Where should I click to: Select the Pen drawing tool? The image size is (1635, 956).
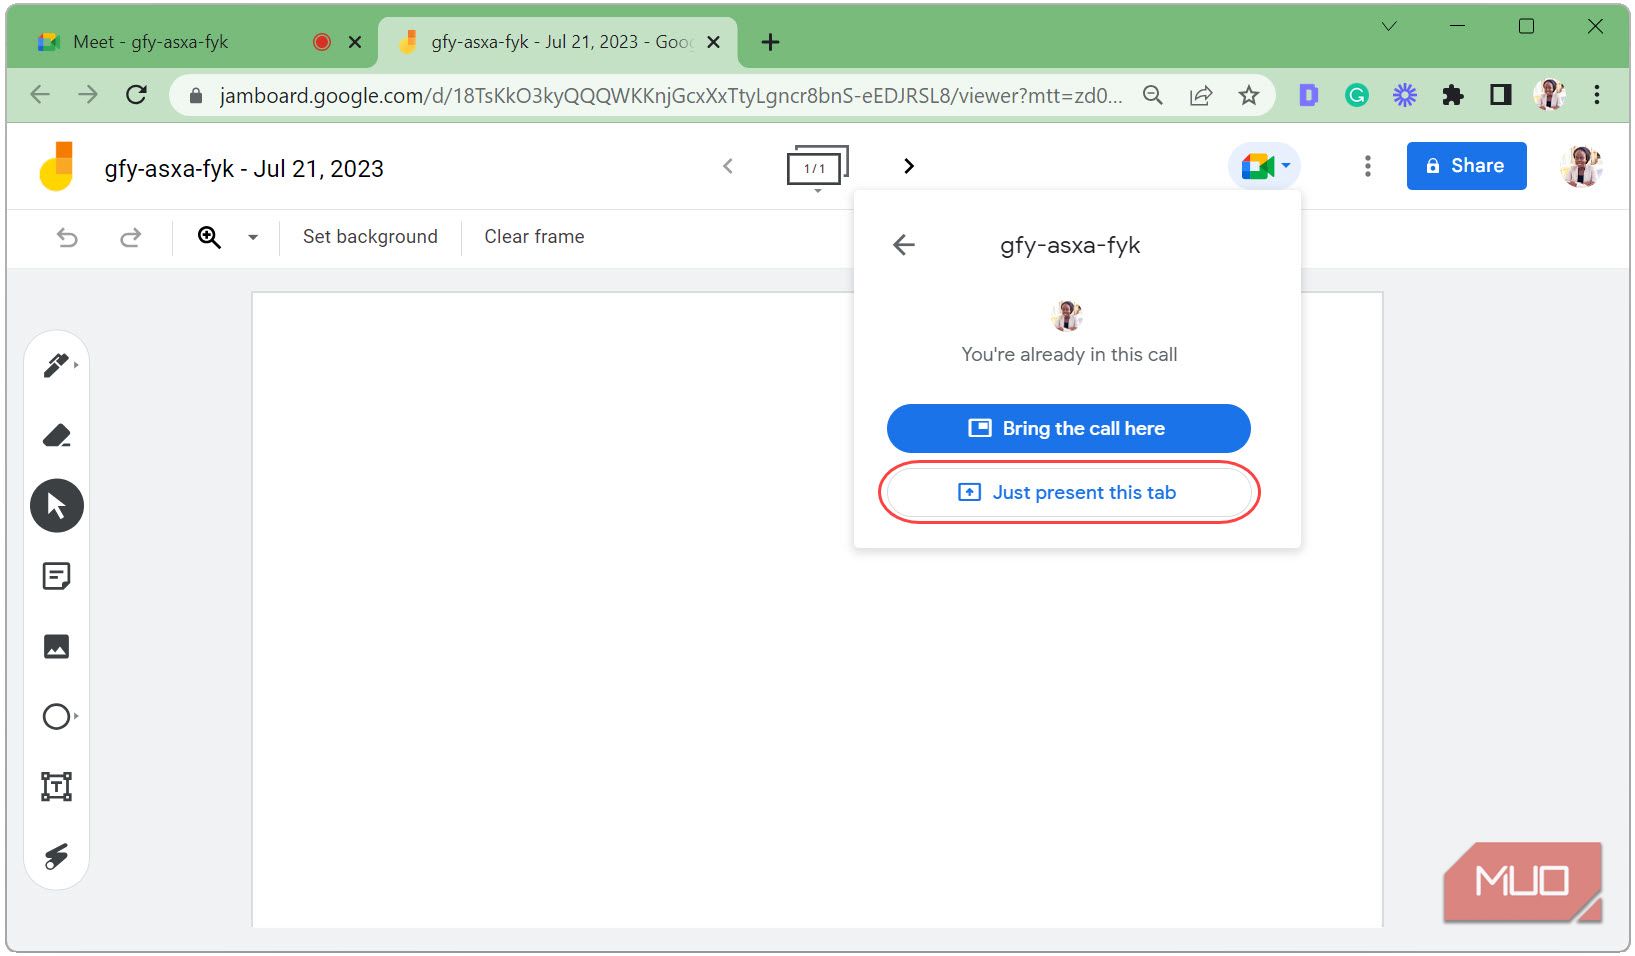[x=57, y=365]
